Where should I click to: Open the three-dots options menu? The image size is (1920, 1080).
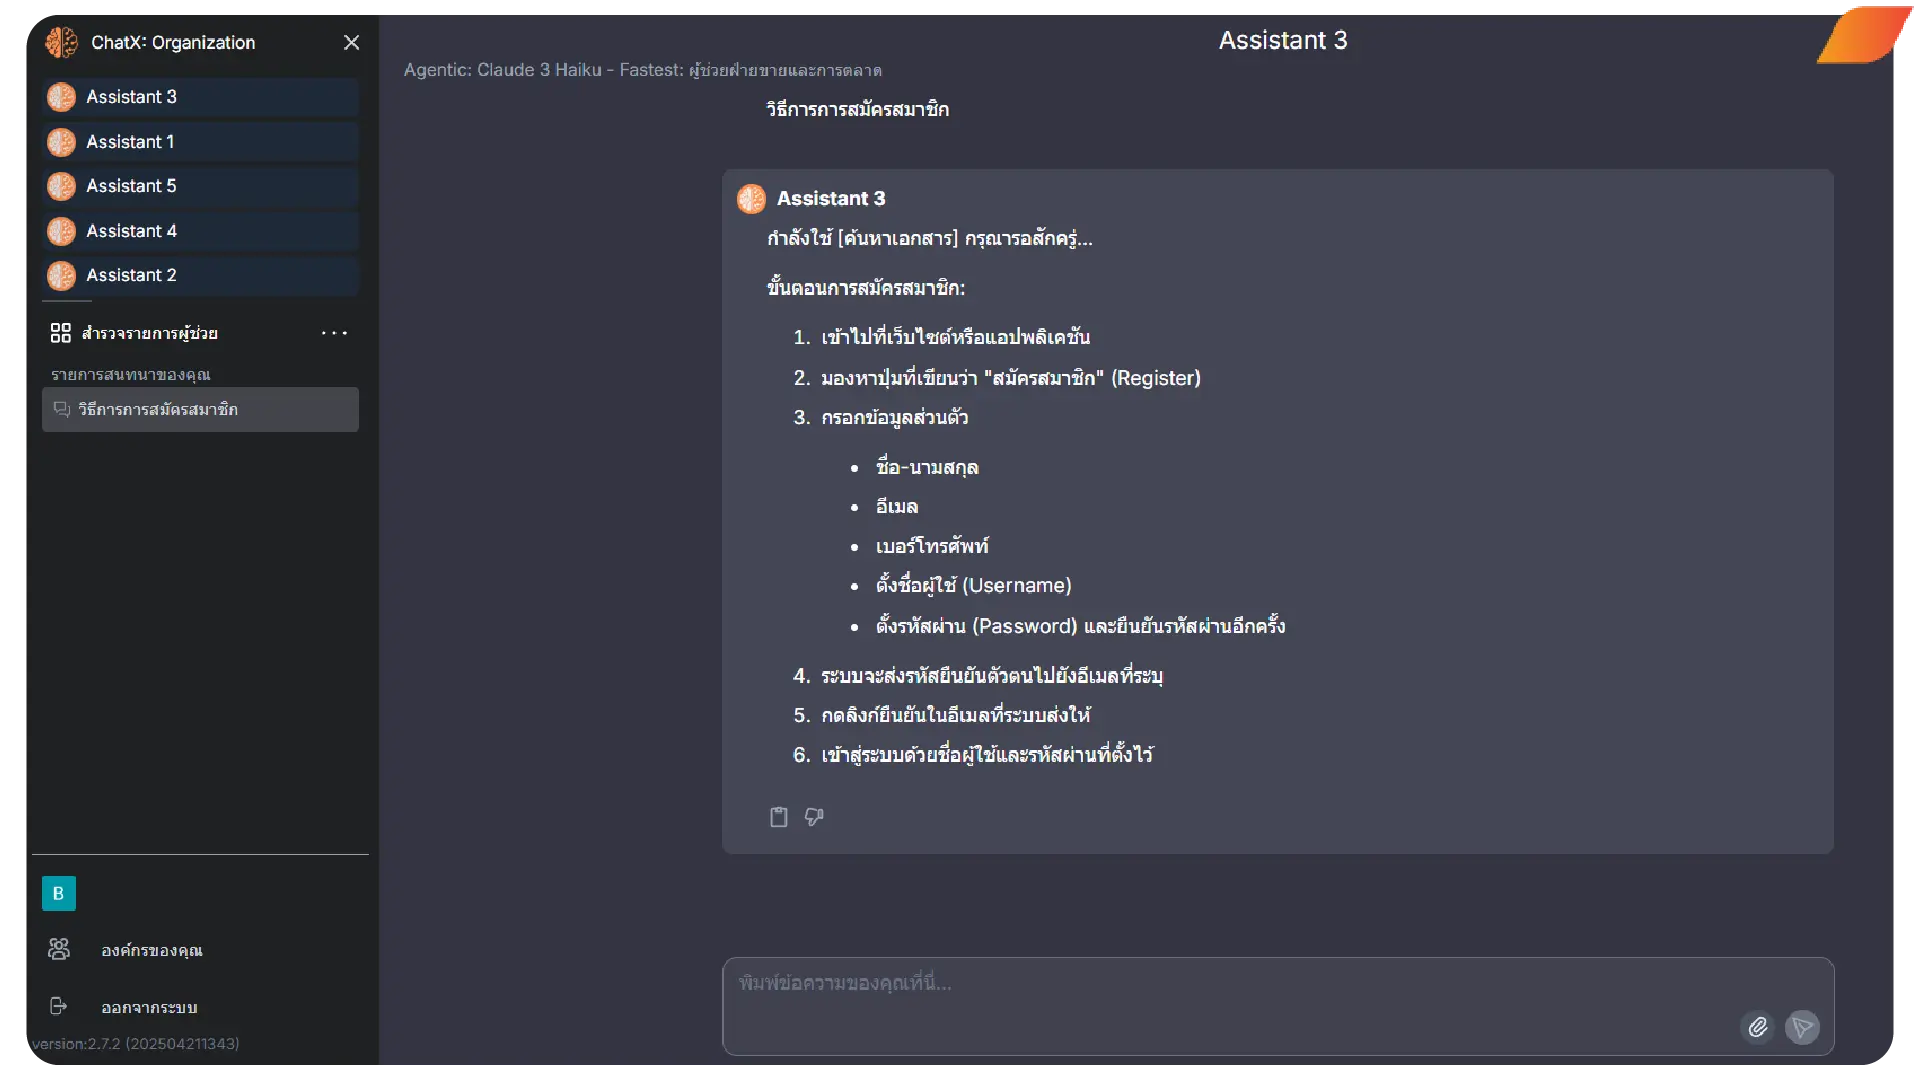point(334,333)
